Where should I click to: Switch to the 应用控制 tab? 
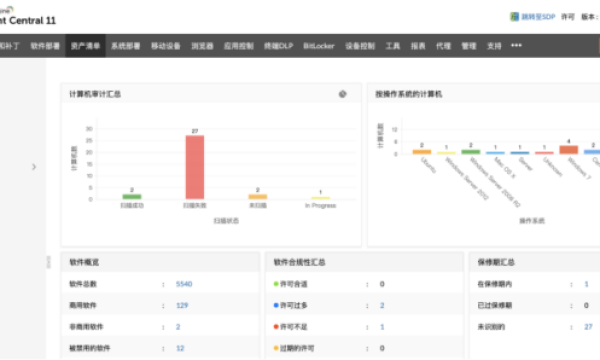click(x=238, y=46)
